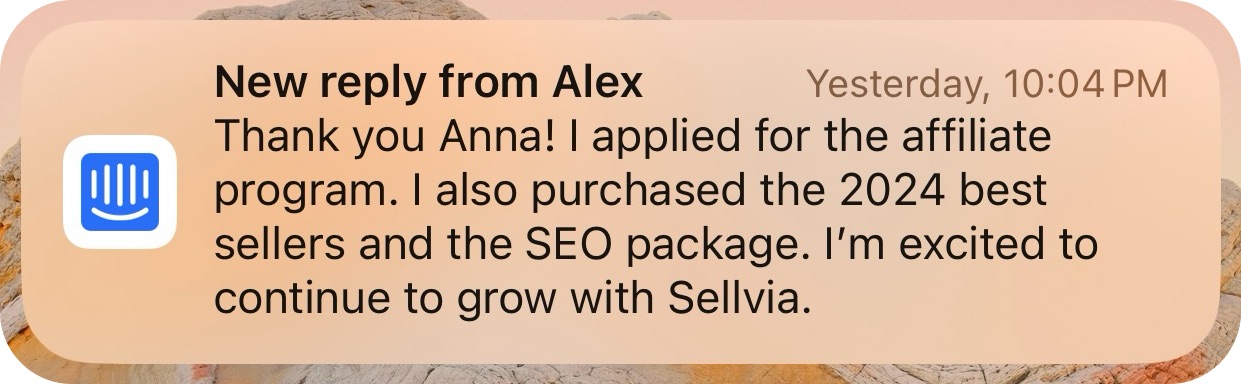
Task: Click the name "Alex" in the title
Action: [597, 83]
